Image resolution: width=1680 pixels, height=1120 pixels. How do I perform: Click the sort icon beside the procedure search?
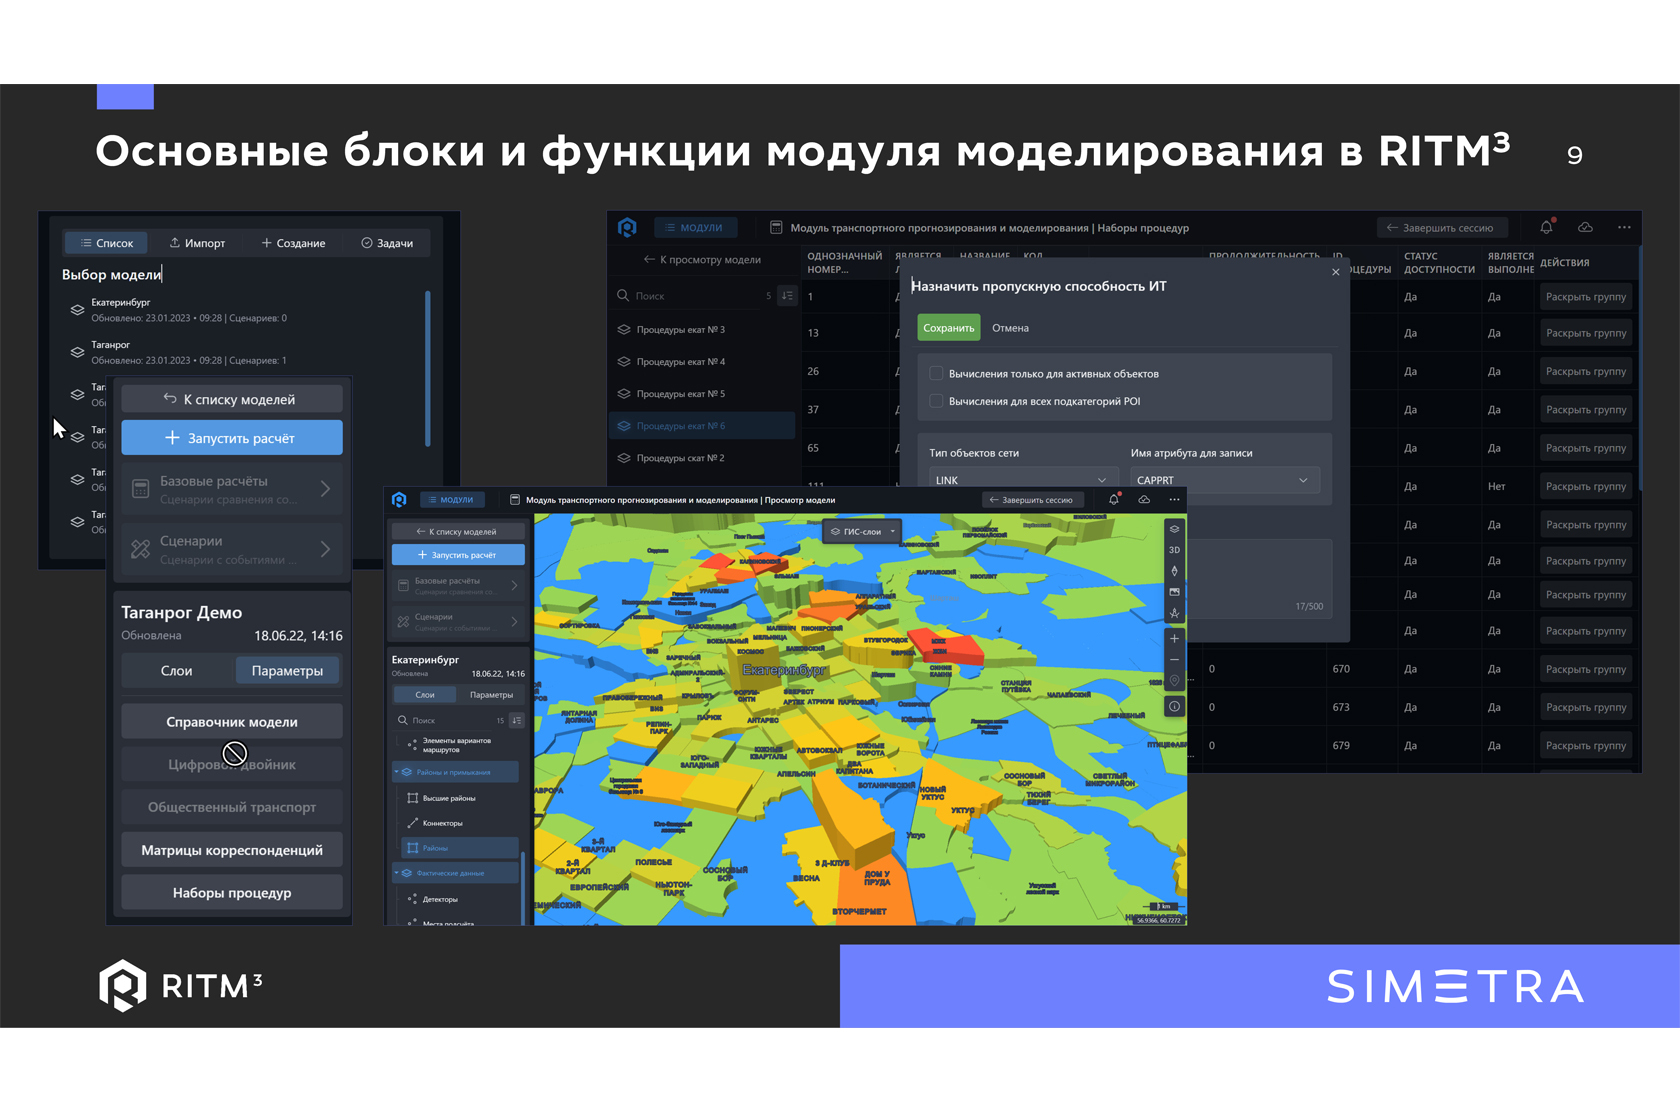click(x=787, y=295)
